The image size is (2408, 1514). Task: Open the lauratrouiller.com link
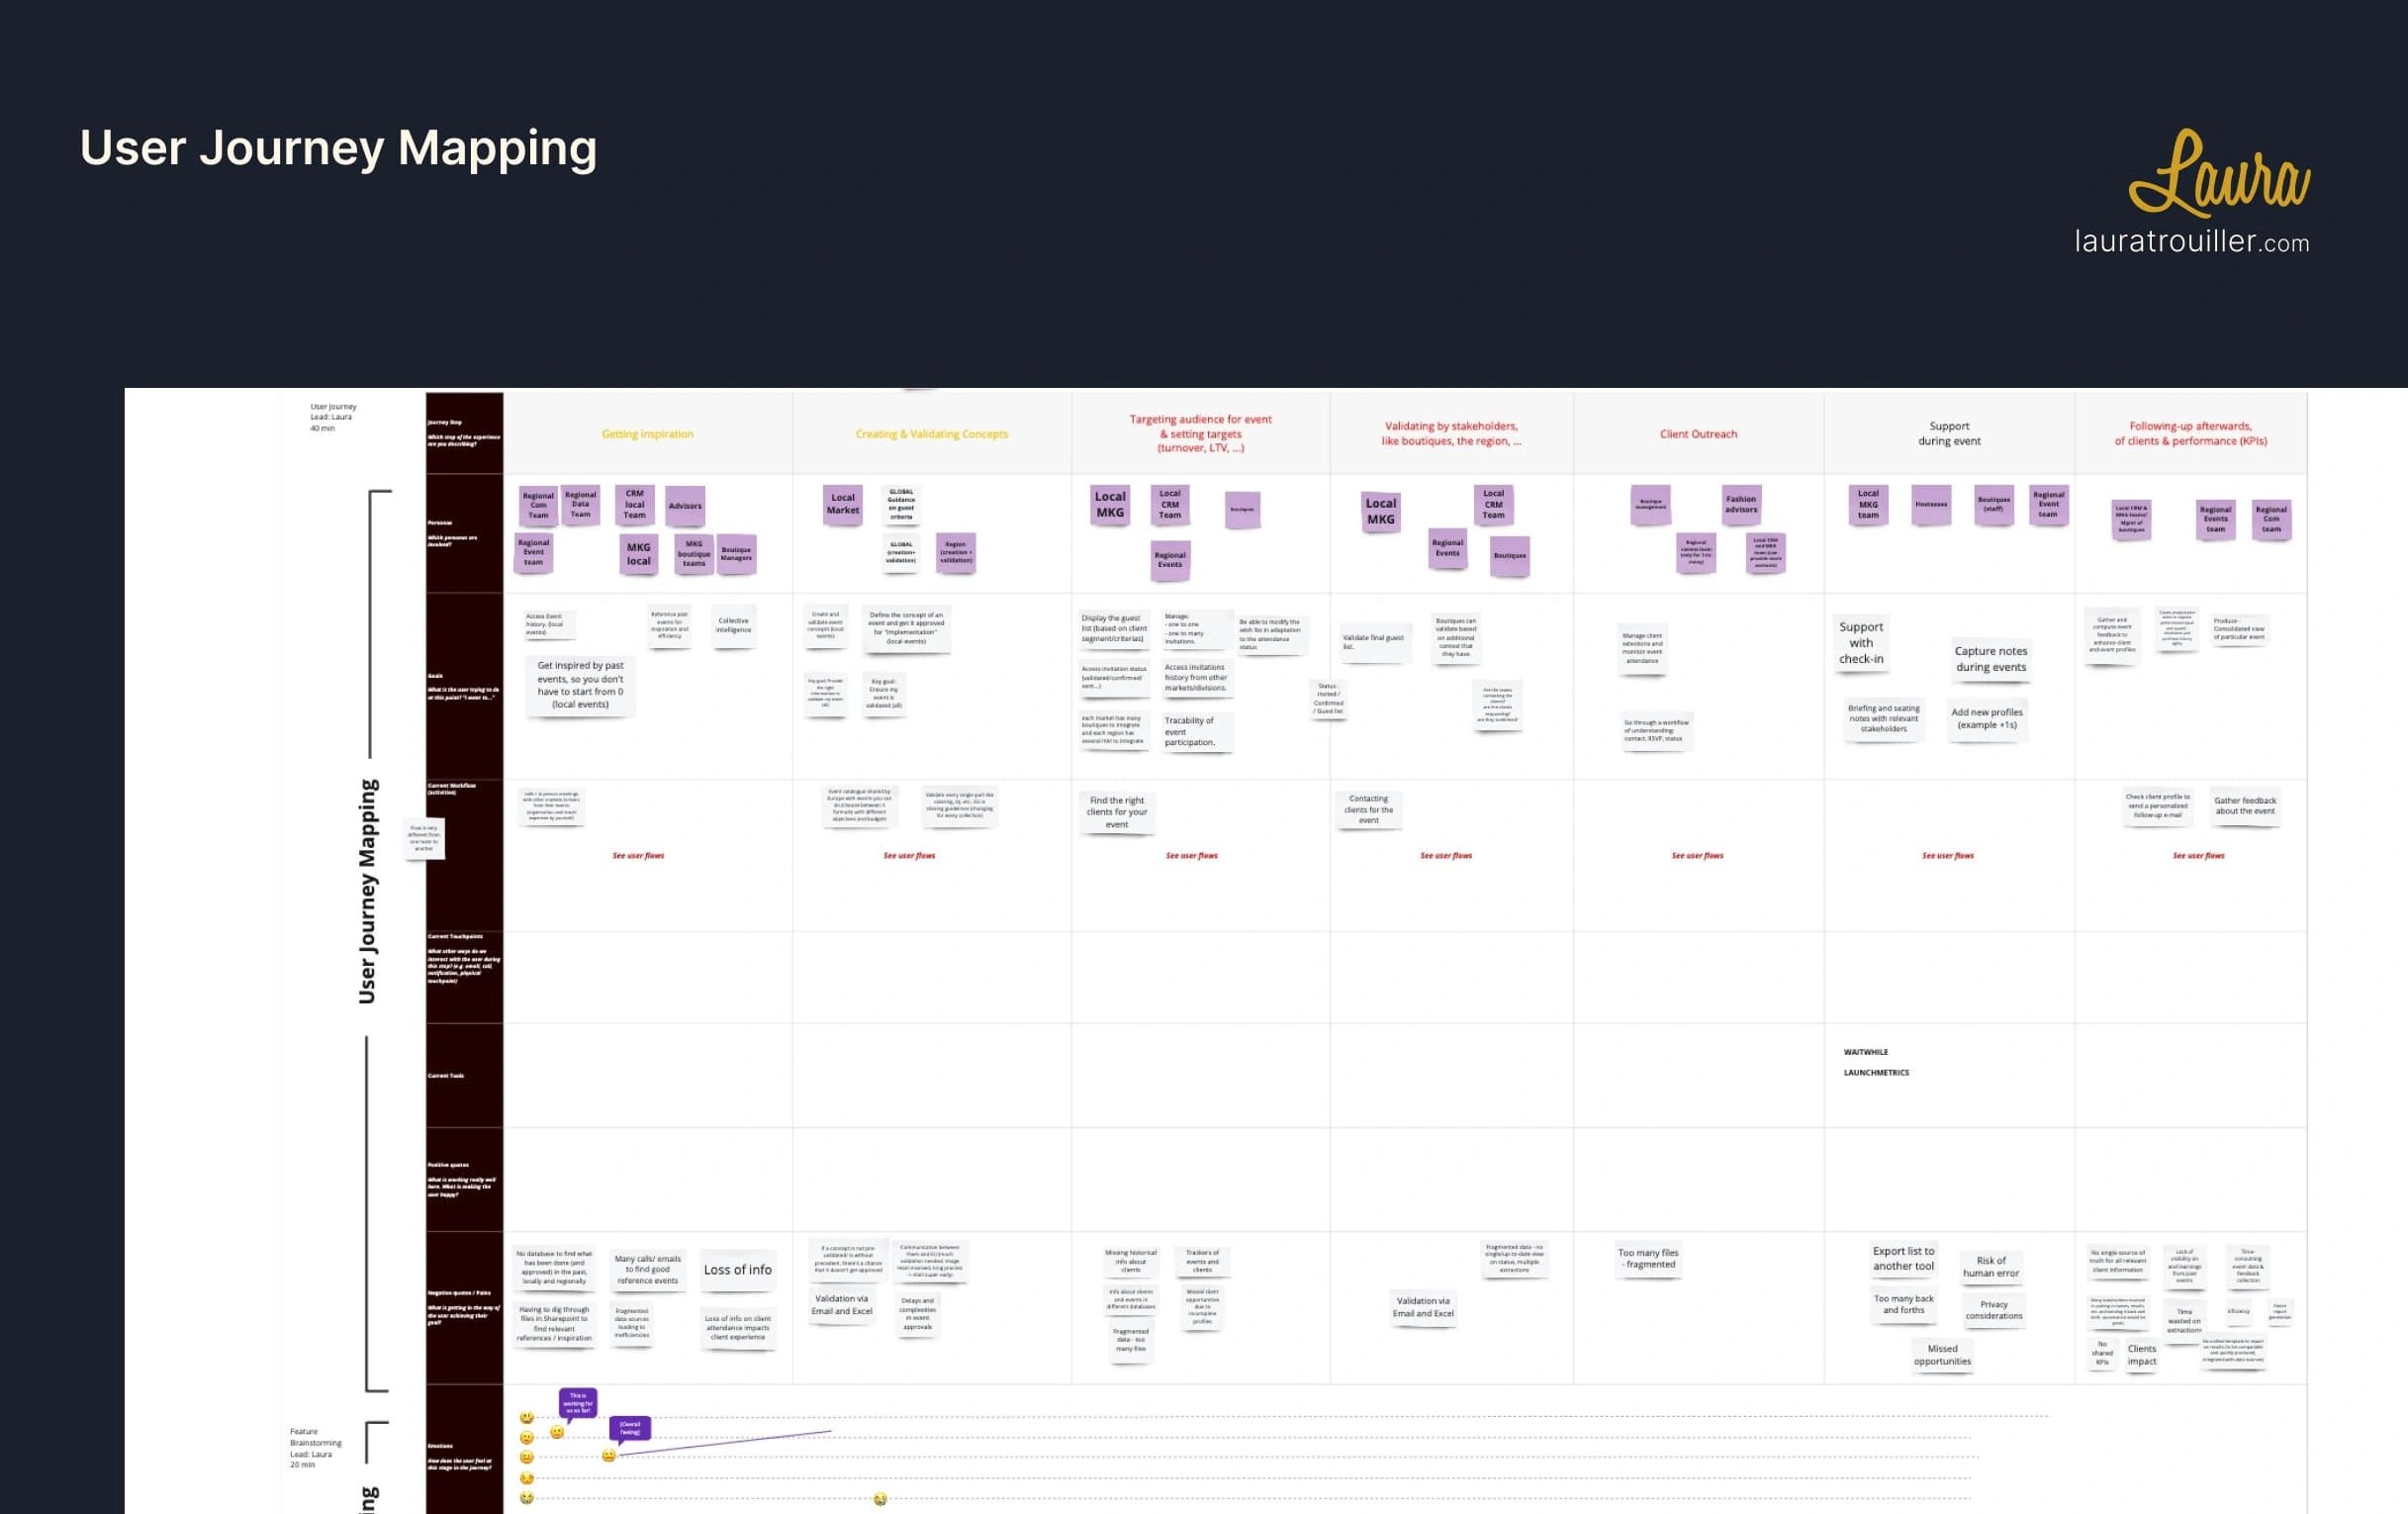pos(2191,242)
